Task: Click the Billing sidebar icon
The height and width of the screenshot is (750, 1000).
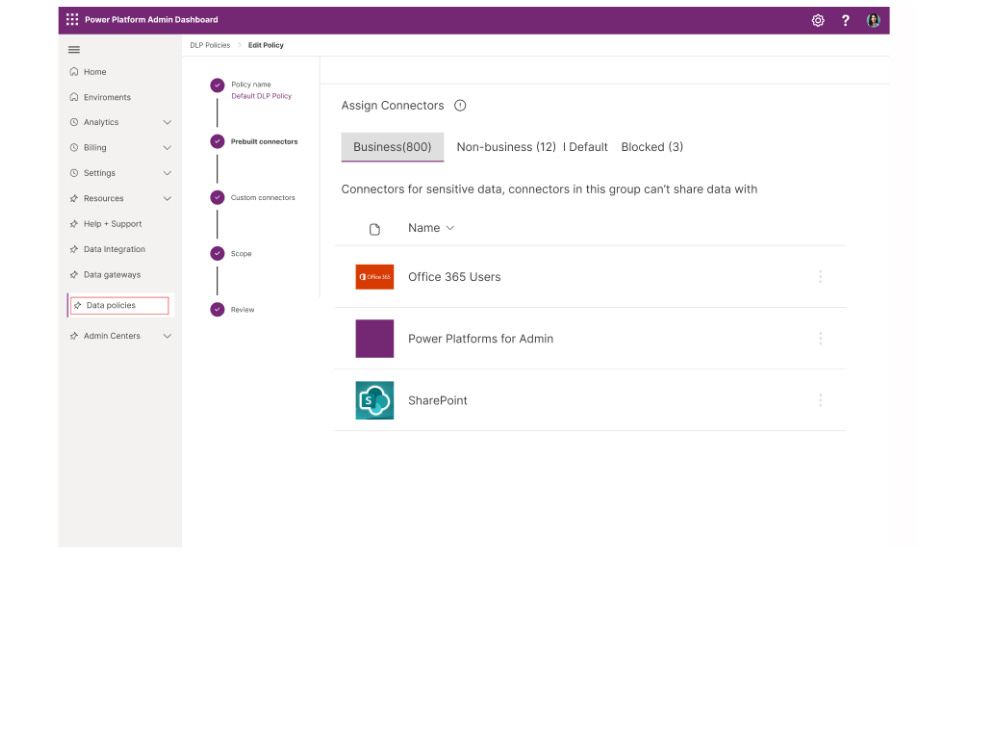Action: 74,147
